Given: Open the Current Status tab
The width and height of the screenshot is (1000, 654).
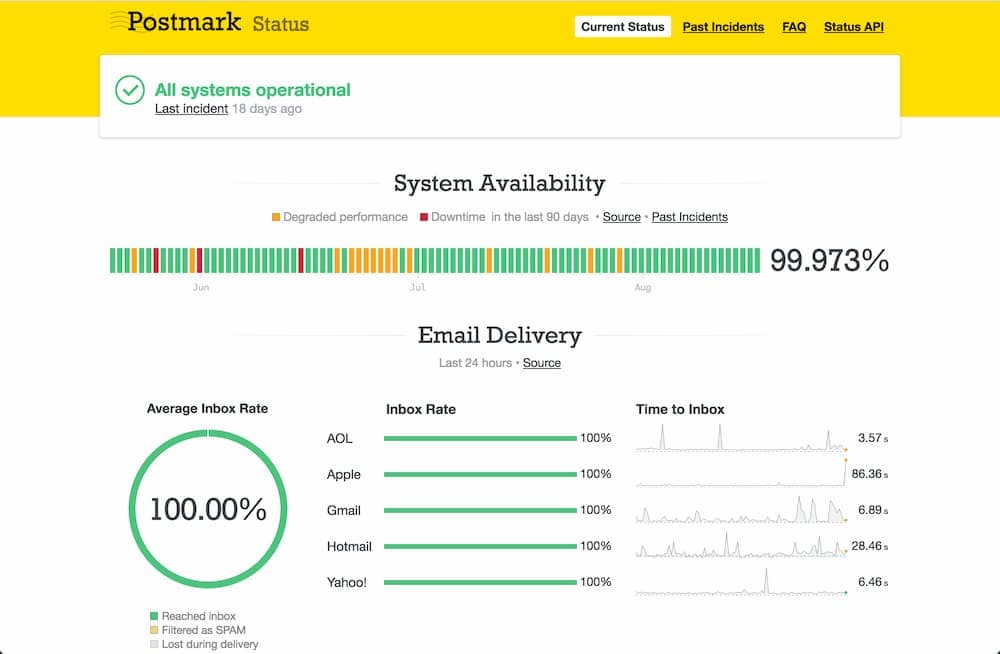Looking at the screenshot, I should click(x=622, y=27).
